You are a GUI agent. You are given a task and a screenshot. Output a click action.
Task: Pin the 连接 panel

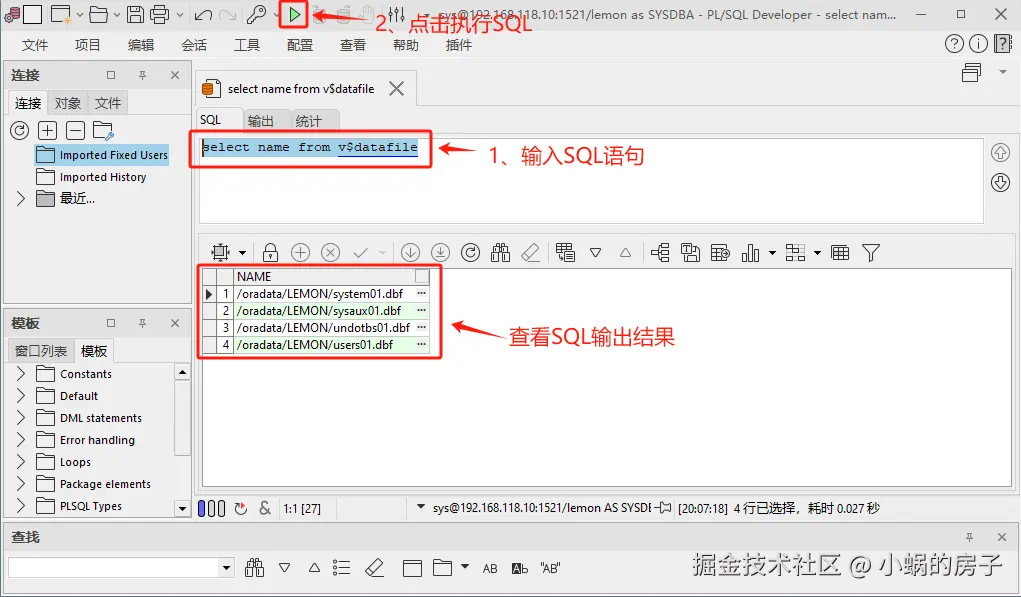[142, 76]
